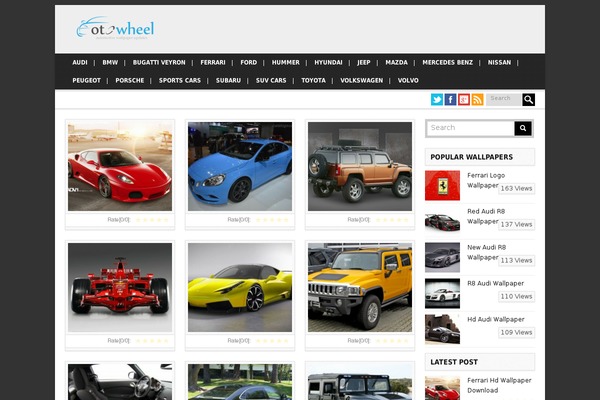
Task: Open the AUDI category
Action: [x=80, y=62]
